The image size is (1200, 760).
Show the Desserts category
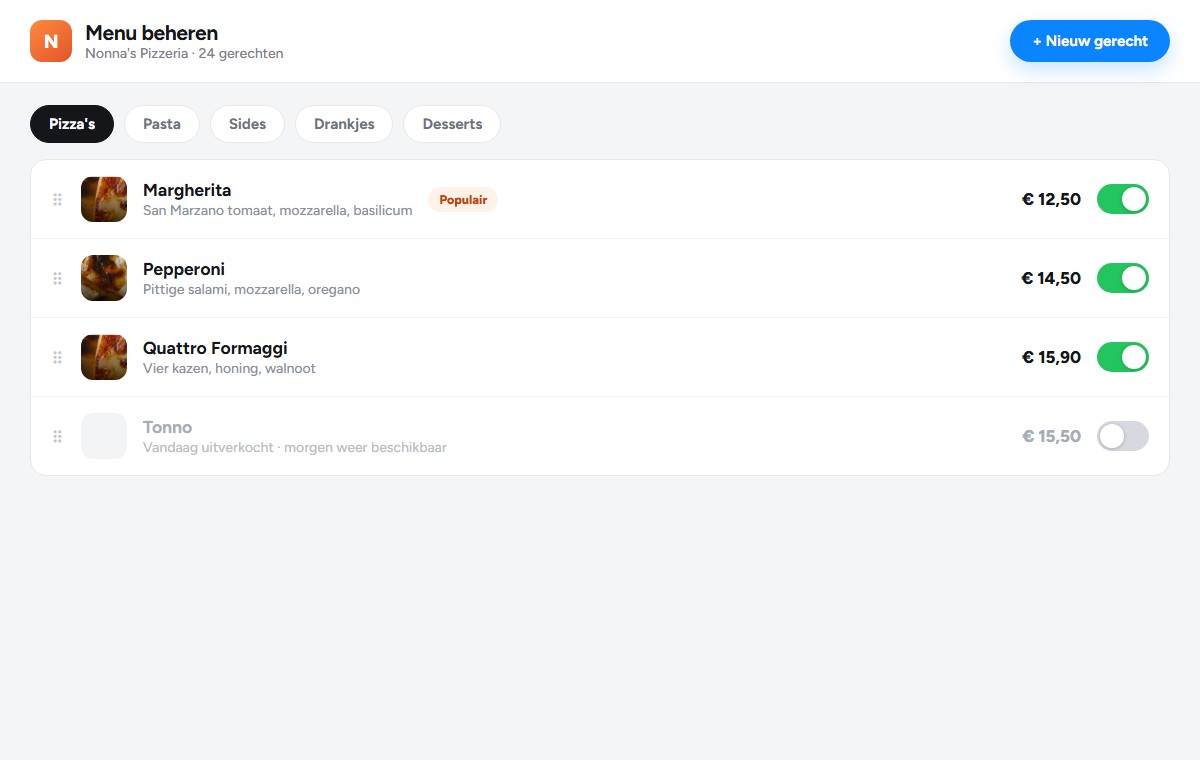[452, 124]
